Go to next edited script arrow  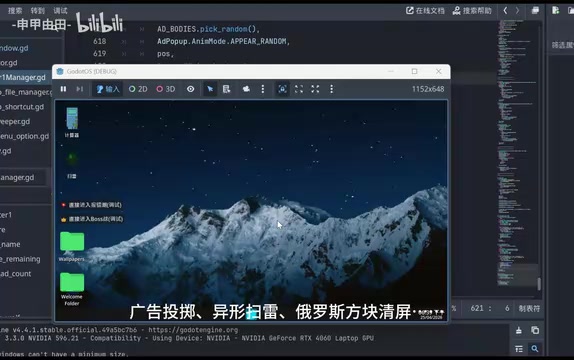(x=518, y=11)
